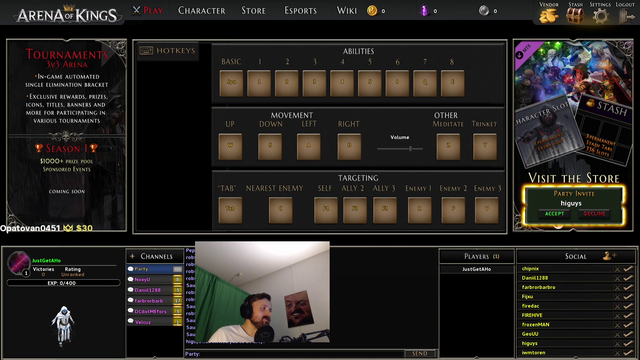Send the party chat message
640x360 pixels.
420,353
